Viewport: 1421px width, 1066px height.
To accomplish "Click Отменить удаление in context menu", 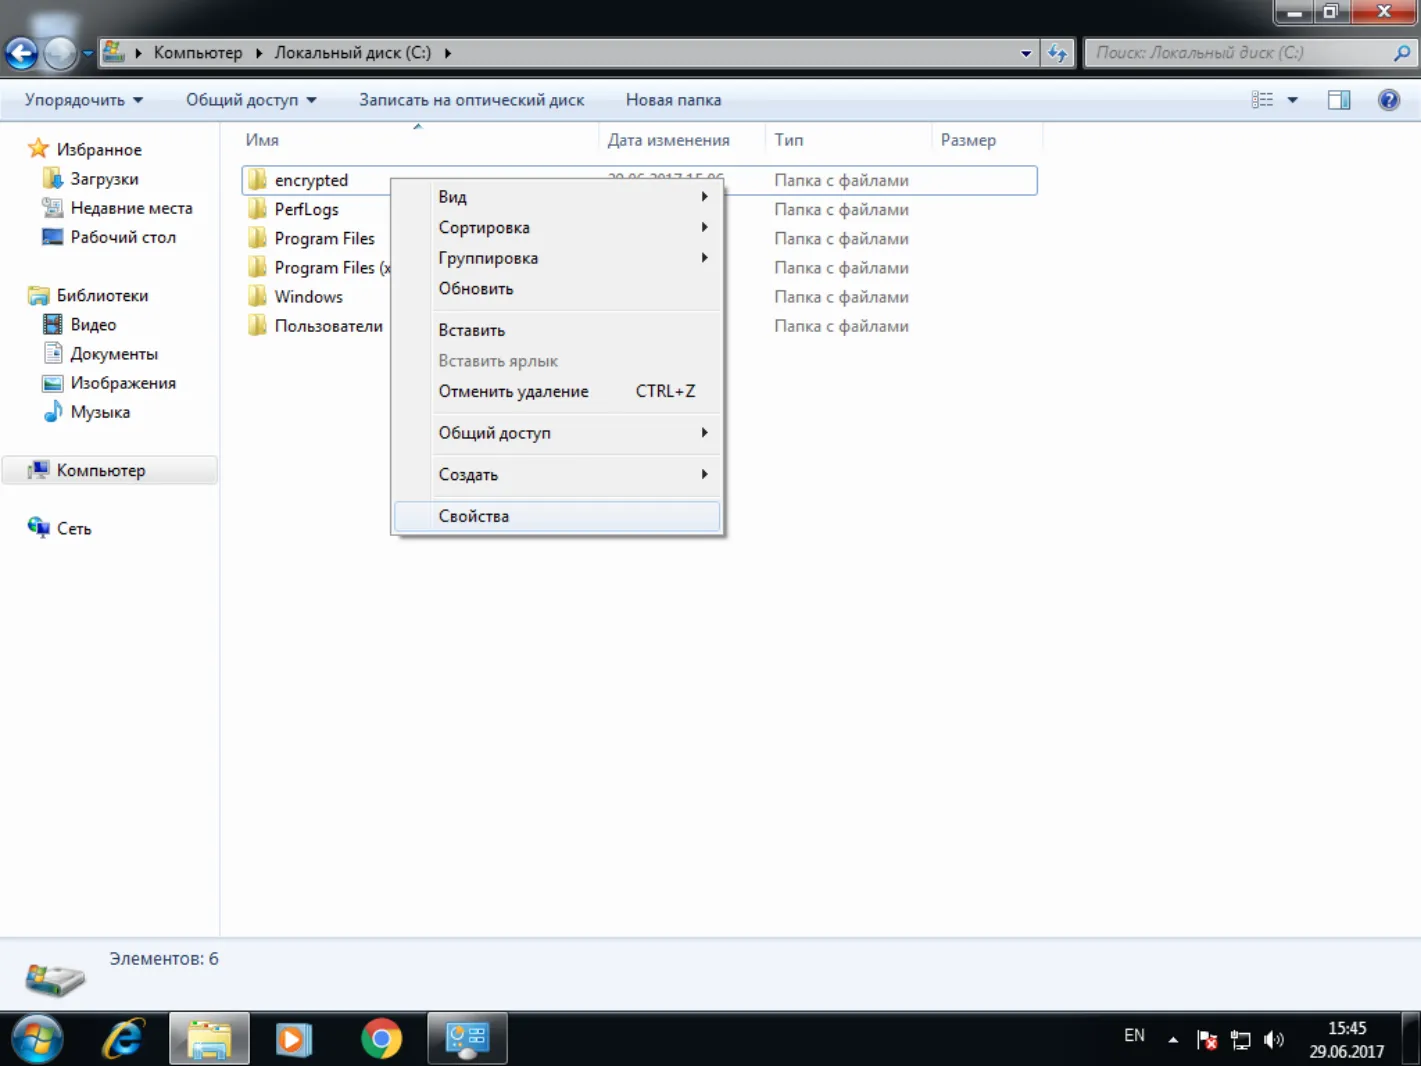I will pyautogui.click(x=557, y=391).
